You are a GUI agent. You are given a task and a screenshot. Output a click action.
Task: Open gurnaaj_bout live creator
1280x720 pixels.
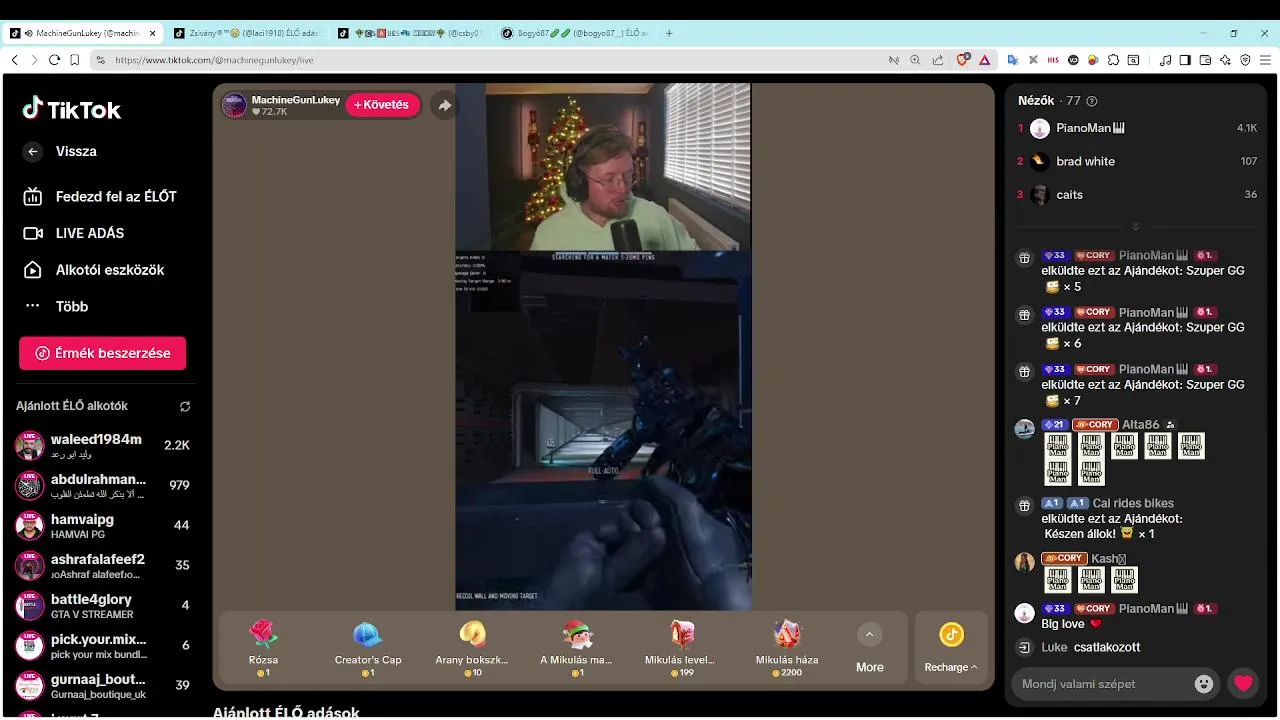click(x=102, y=686)
